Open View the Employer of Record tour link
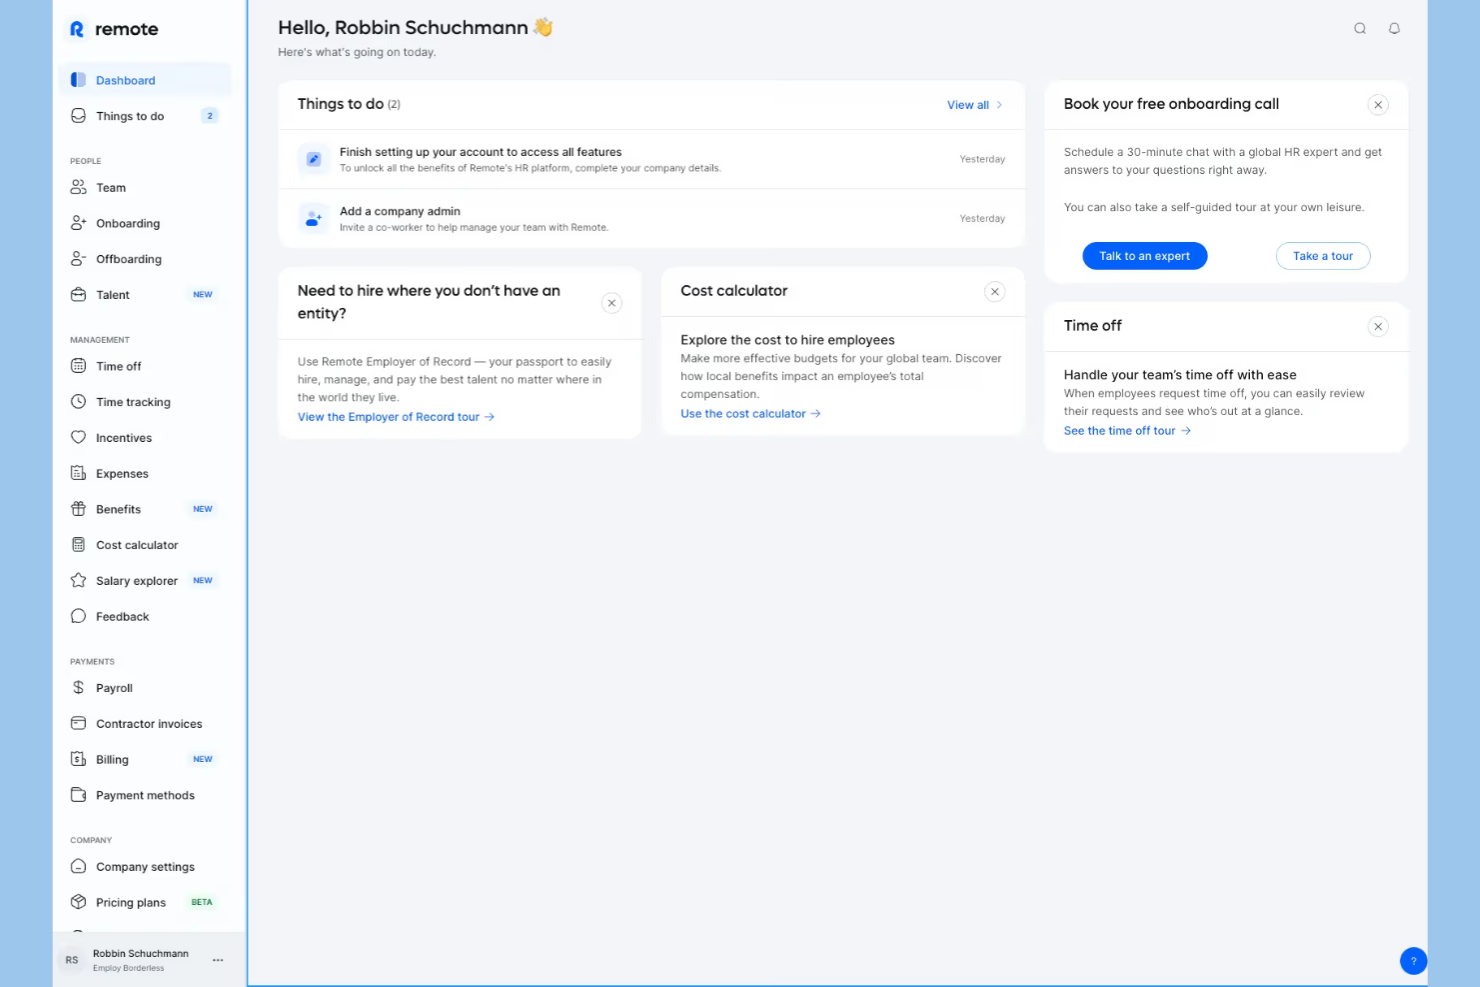The image size is (1480, 987). tap(396, 417)
